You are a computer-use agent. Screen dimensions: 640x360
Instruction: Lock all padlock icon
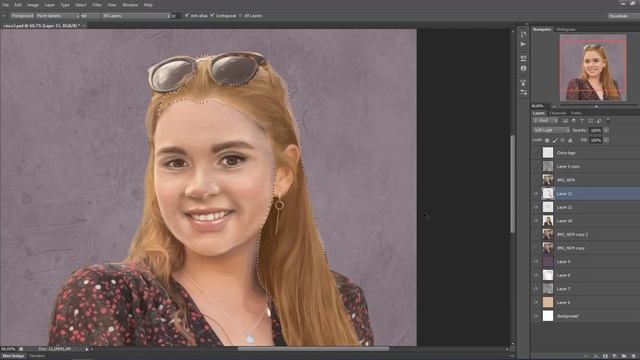570,140
